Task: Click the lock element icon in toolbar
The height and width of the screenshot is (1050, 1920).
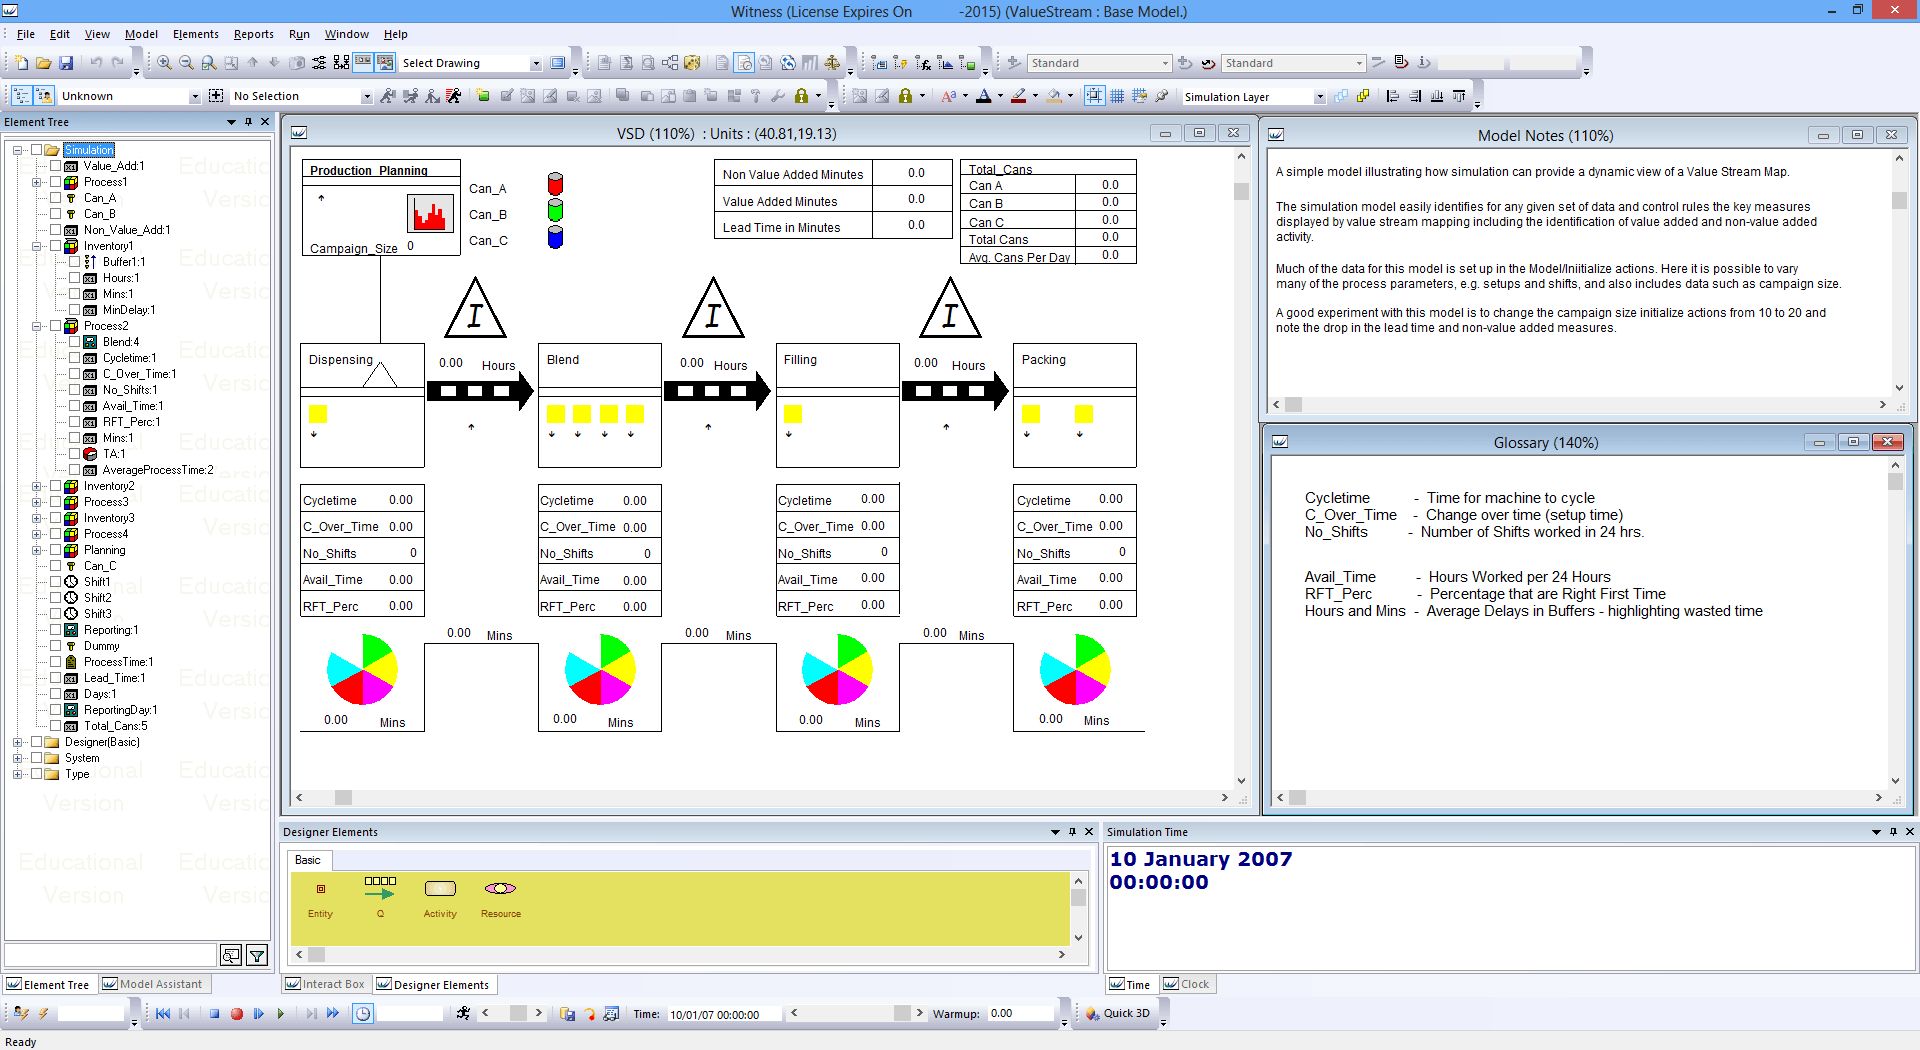Action: click(801, 96)
